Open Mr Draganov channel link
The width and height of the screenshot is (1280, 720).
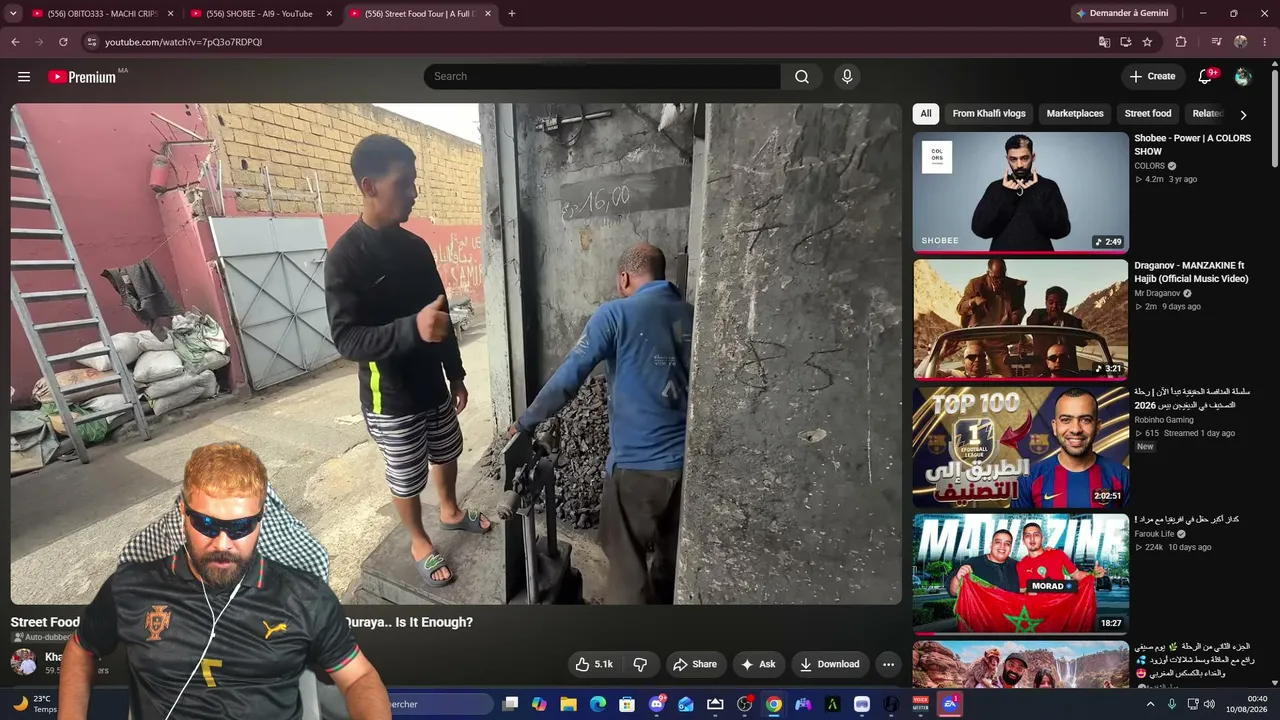pos(1157,294)
